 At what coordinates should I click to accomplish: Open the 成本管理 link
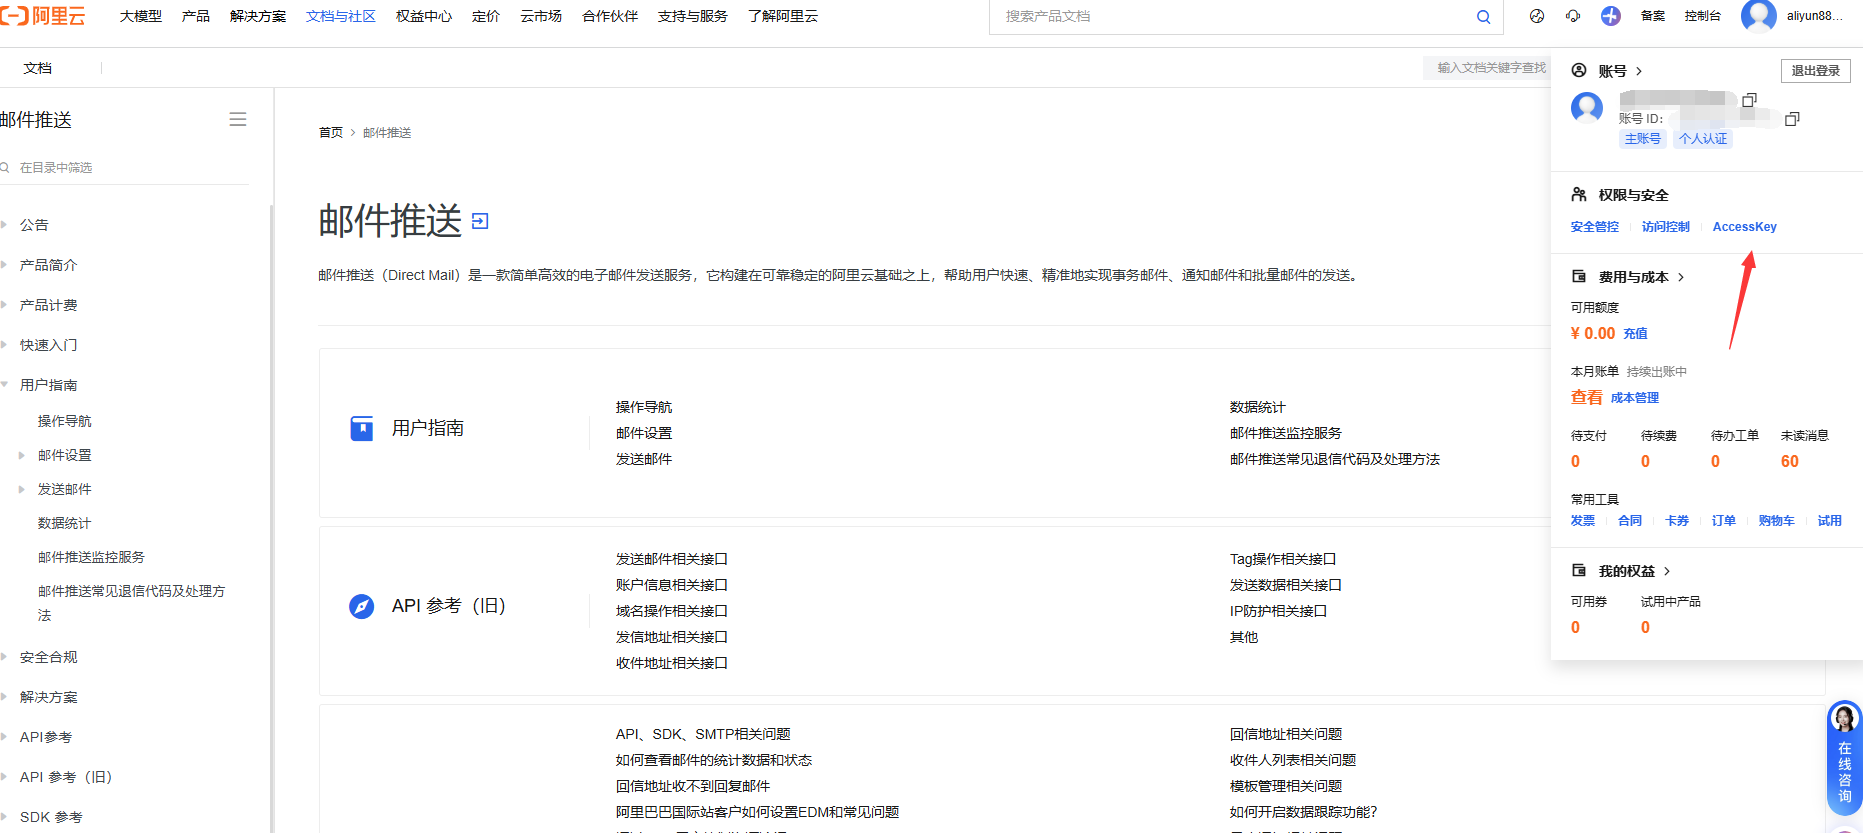[x=1635, y=398]
